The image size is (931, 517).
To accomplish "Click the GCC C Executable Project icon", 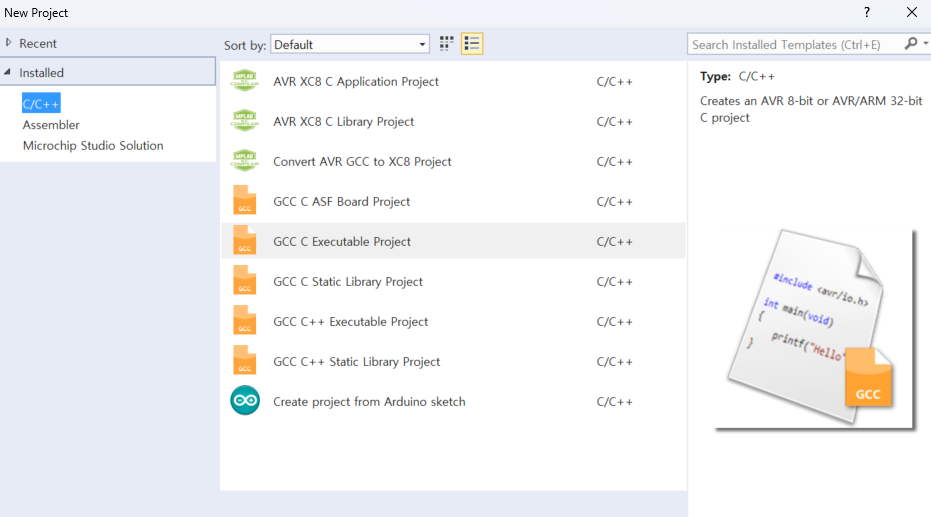I will [245, 240].
